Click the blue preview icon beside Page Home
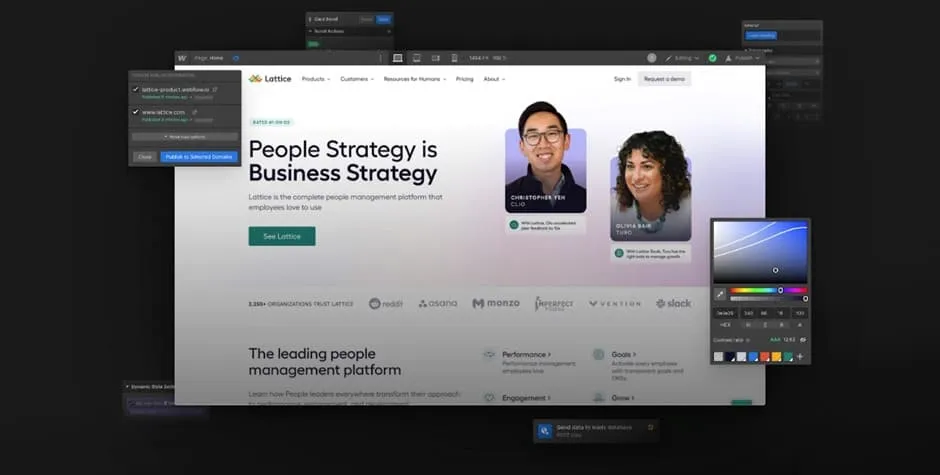 point(236,58)
